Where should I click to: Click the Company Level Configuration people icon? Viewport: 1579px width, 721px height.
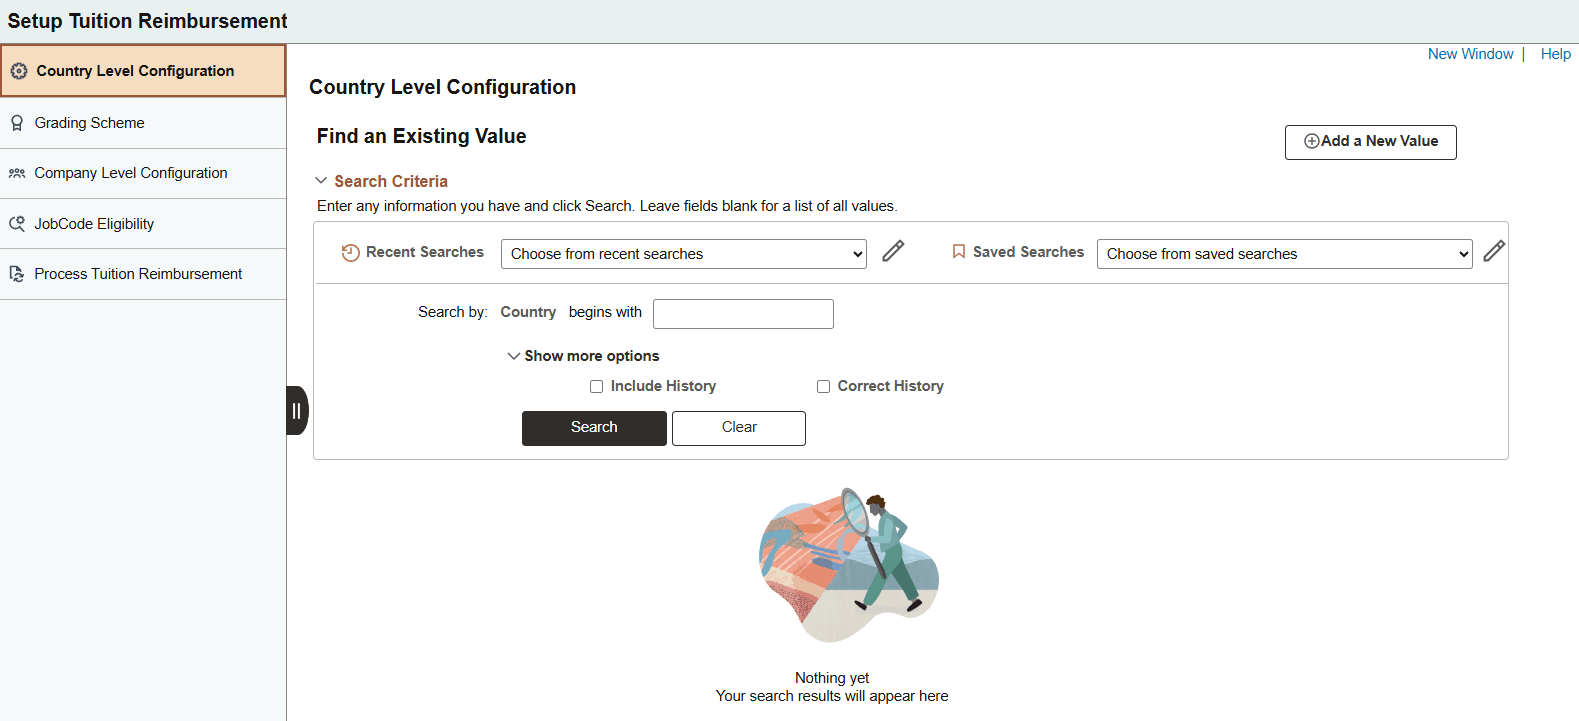click(17, 173)
